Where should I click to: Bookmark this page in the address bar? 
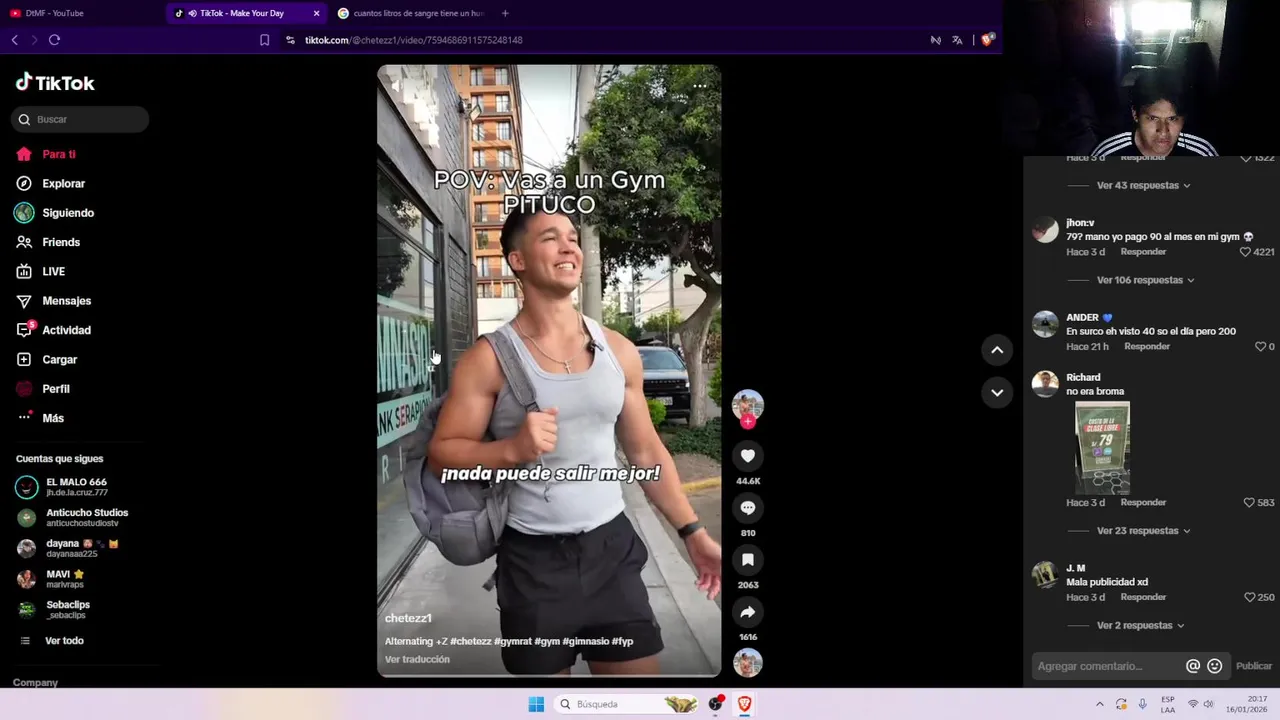[x=264, y=40]
